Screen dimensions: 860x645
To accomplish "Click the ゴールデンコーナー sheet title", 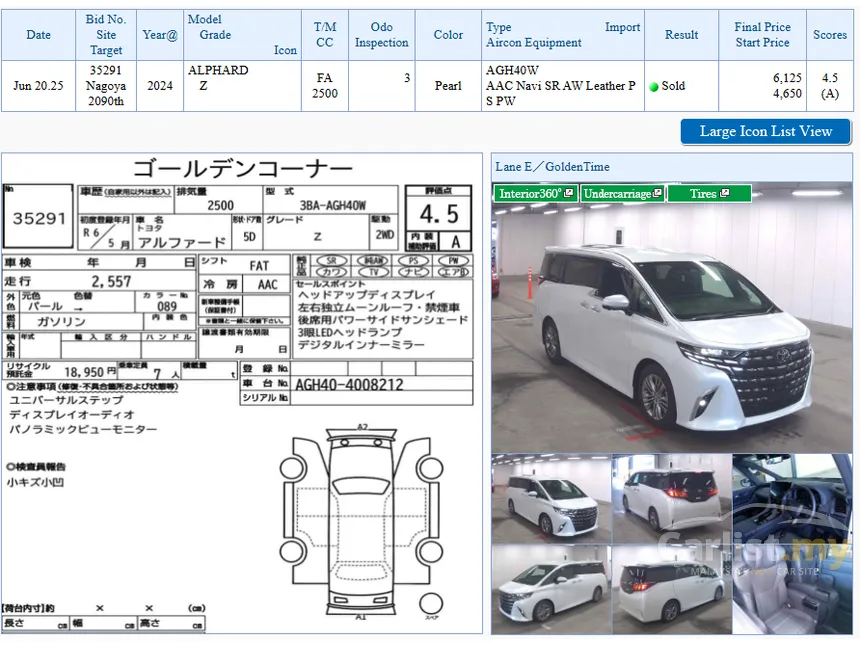I will coord(242,168).
